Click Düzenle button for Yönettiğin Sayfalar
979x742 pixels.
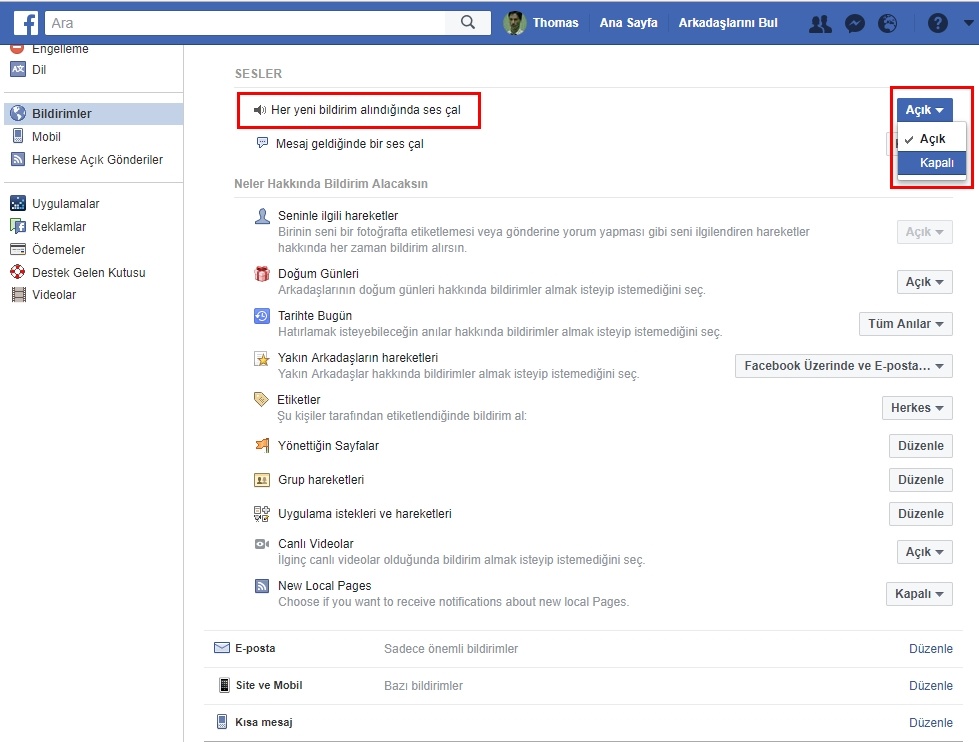coord(921,446)
